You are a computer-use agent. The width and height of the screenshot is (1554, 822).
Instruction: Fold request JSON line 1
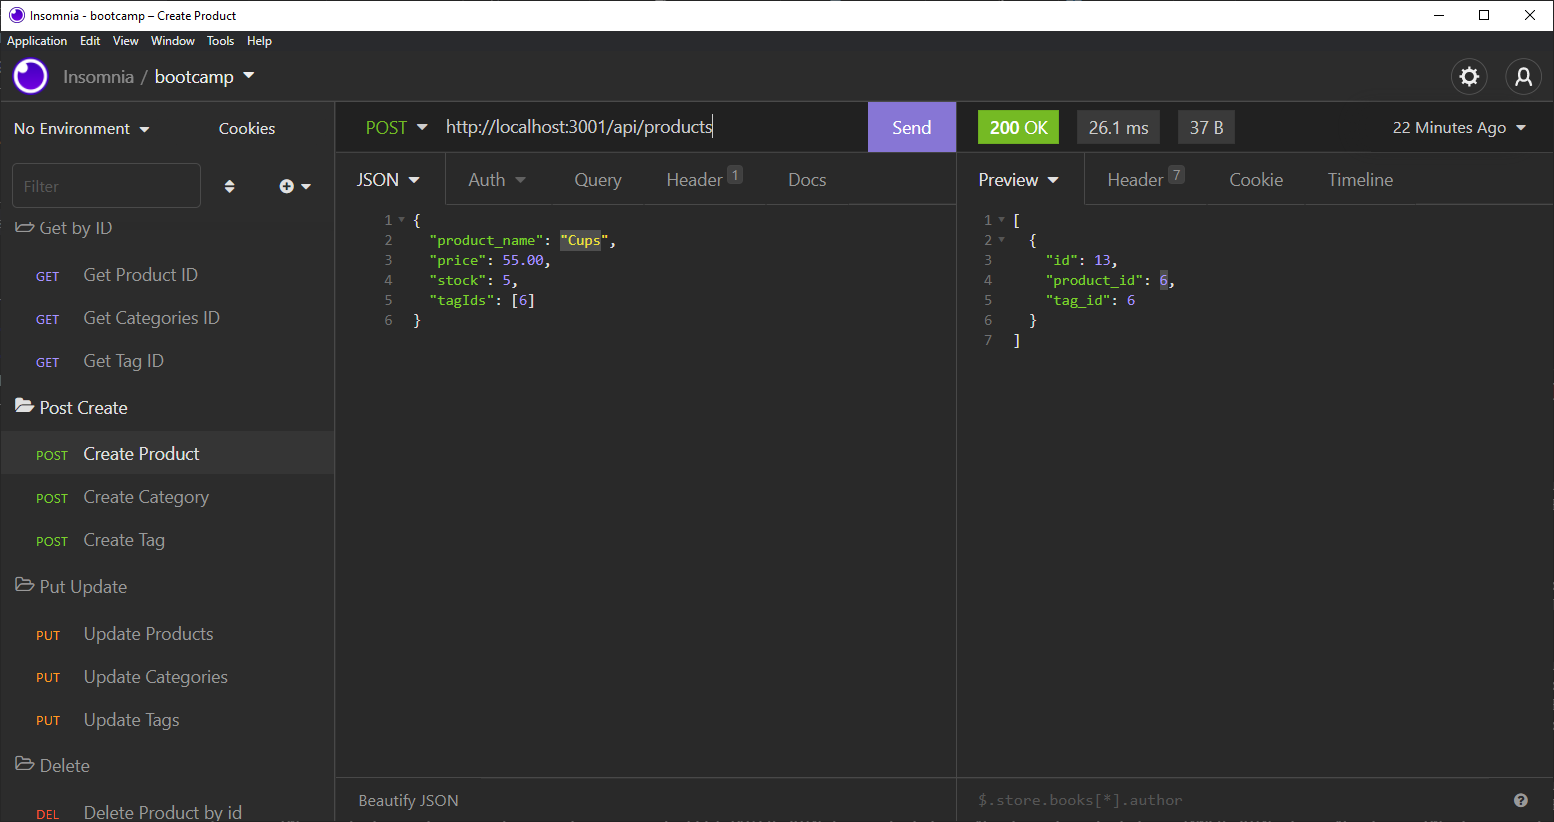pos(401,220)
